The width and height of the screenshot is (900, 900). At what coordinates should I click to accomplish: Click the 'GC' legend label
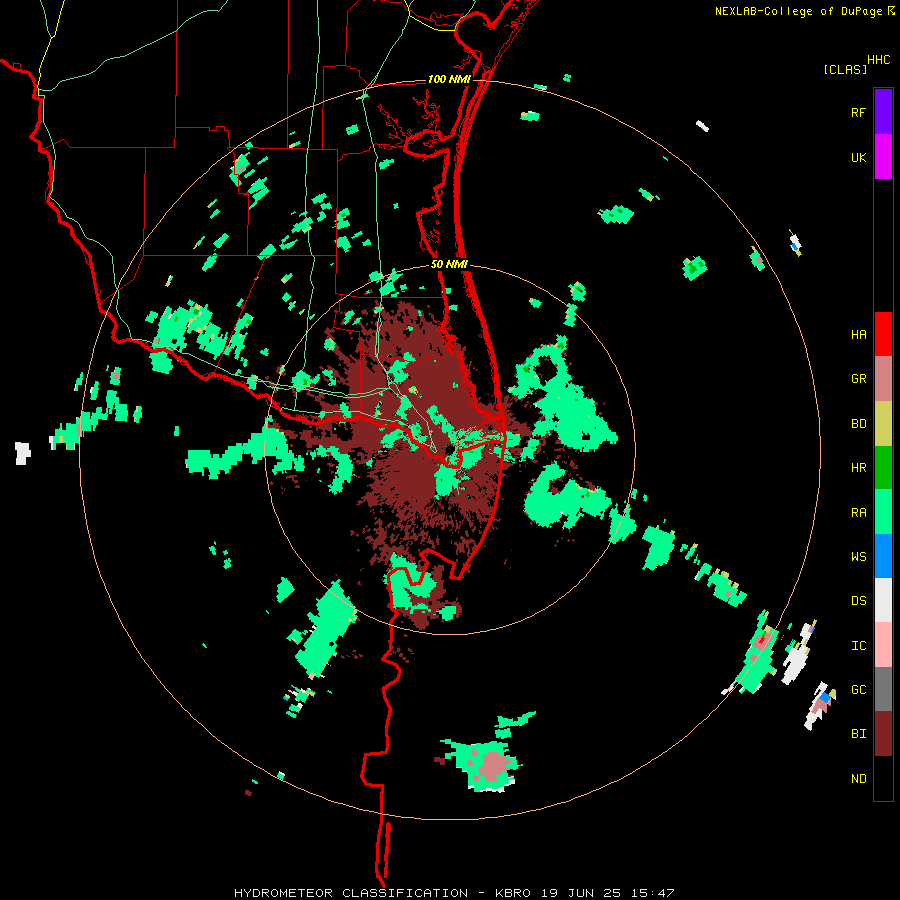point(858,690)
